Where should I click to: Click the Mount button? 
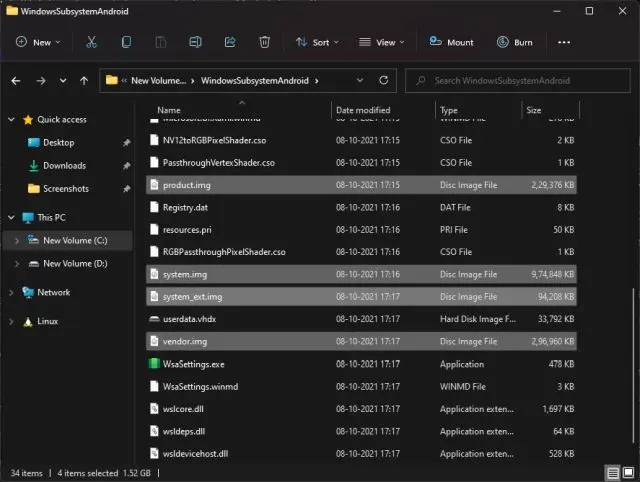(x=451, y=42)
